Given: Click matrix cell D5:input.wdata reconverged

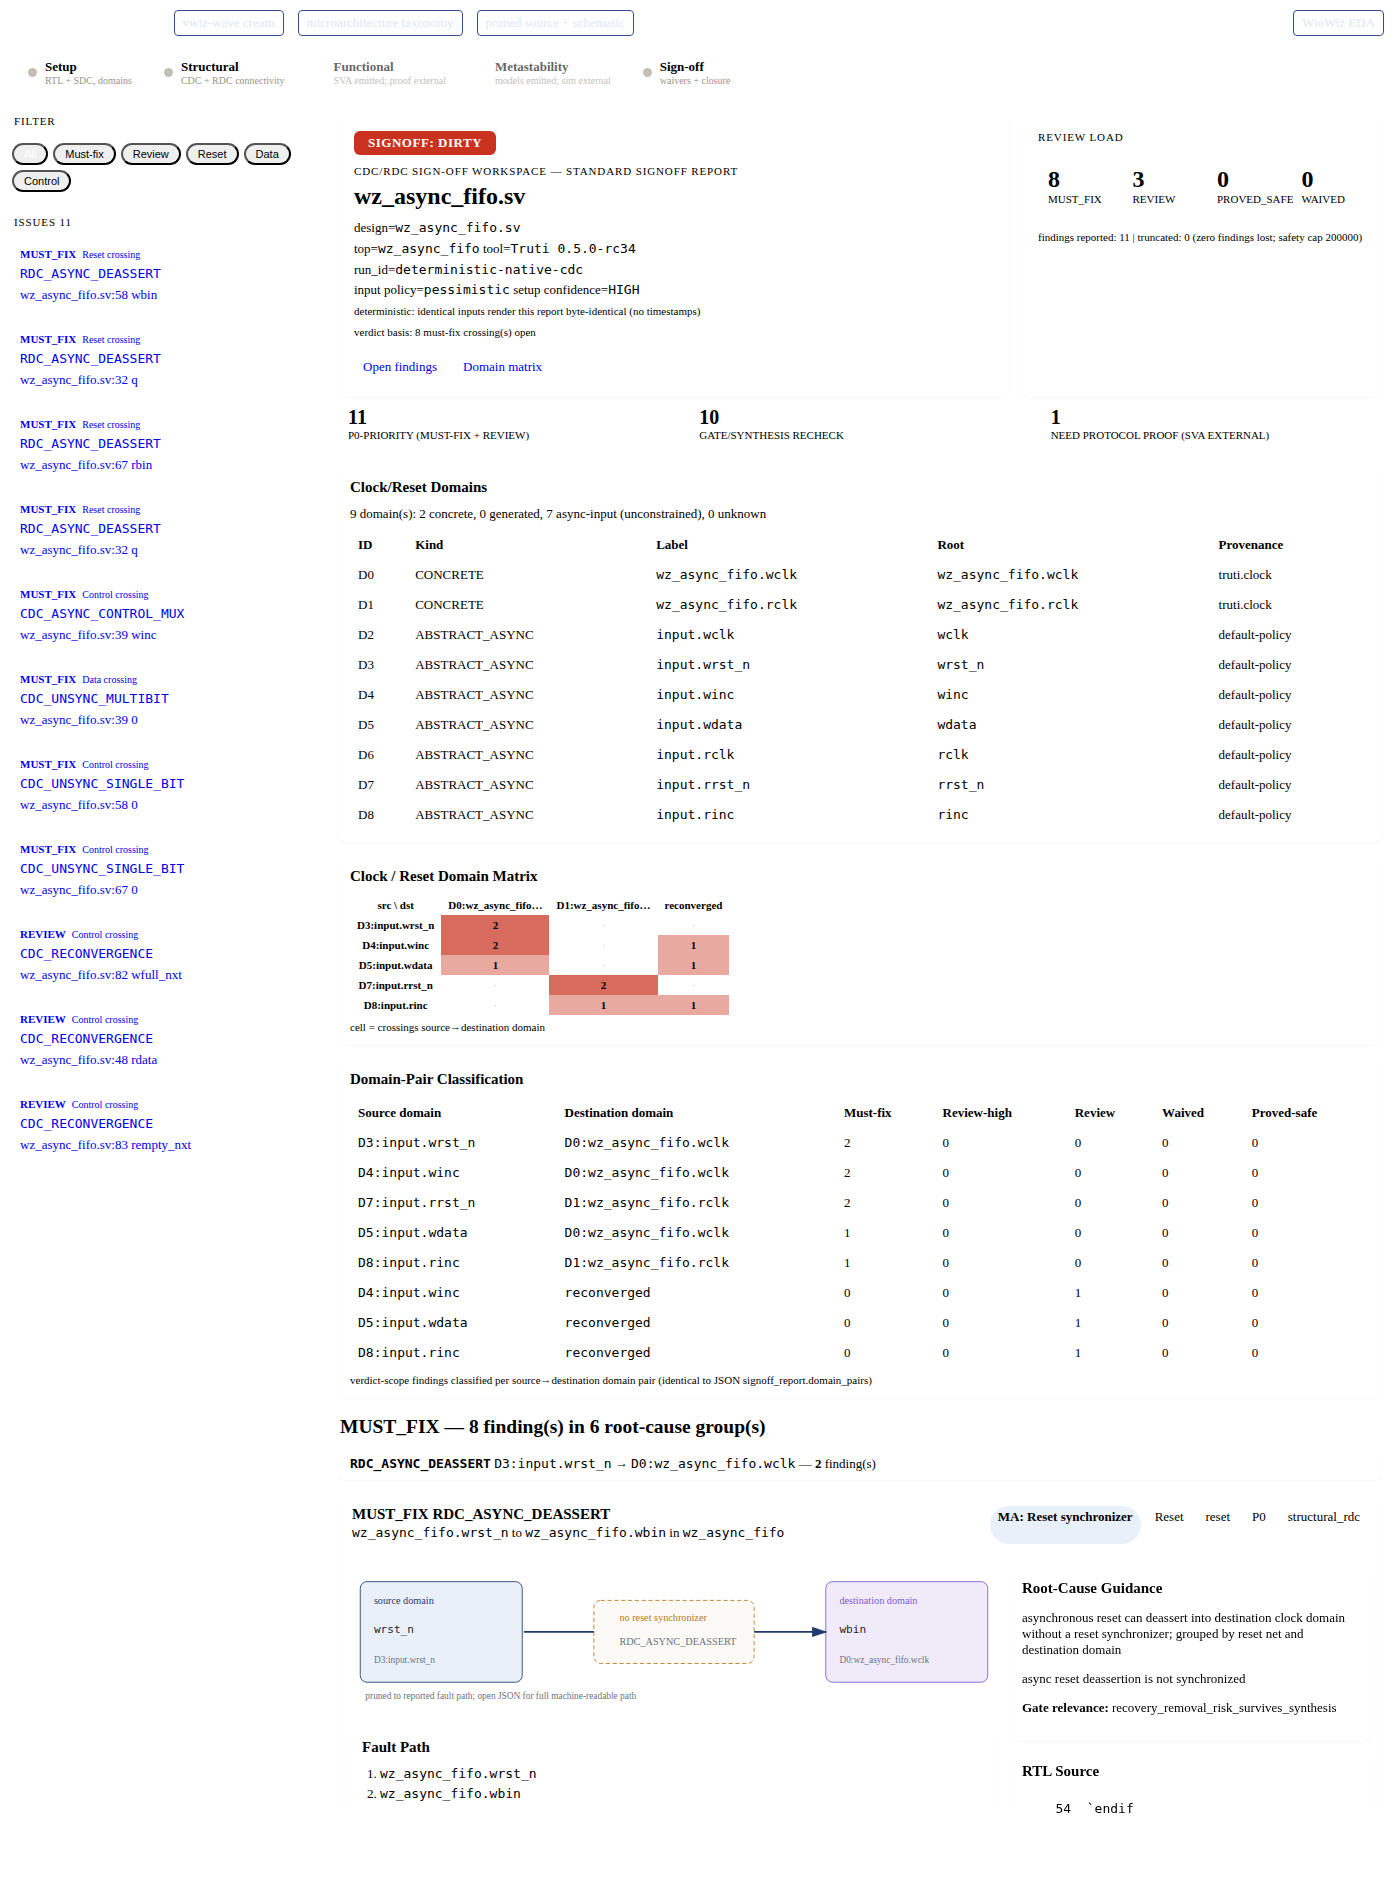Looking at the screenshot, I should coord(693,965).
